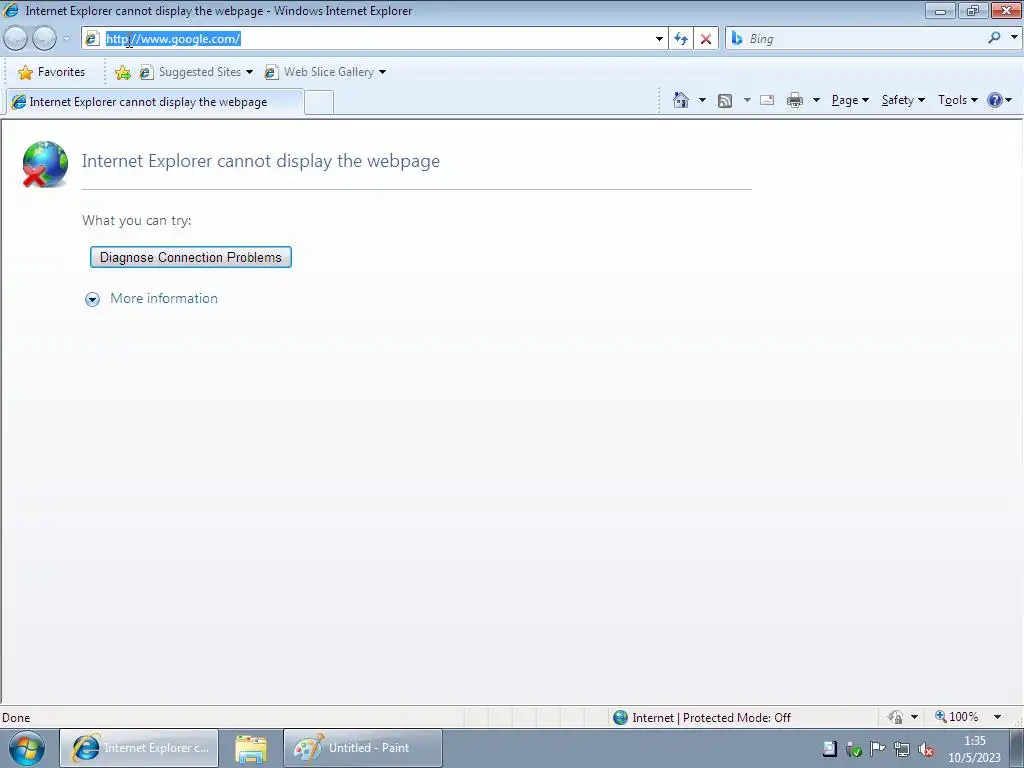This screenshot has height=768, width=1024.
Task: Expand the Print options dropdown arrow
Action: [x=816, y=100]
